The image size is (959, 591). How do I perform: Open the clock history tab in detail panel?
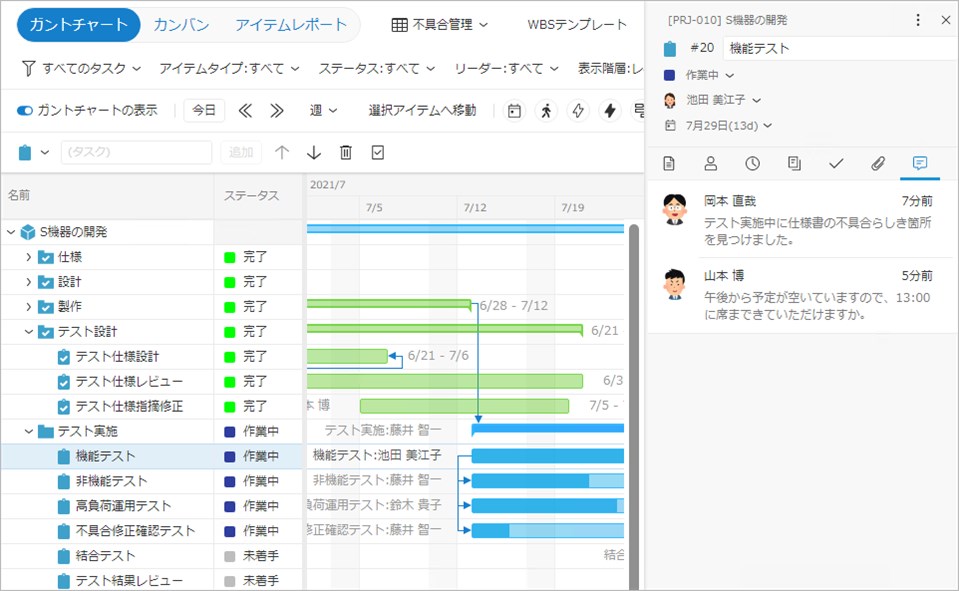coord(752,163)
